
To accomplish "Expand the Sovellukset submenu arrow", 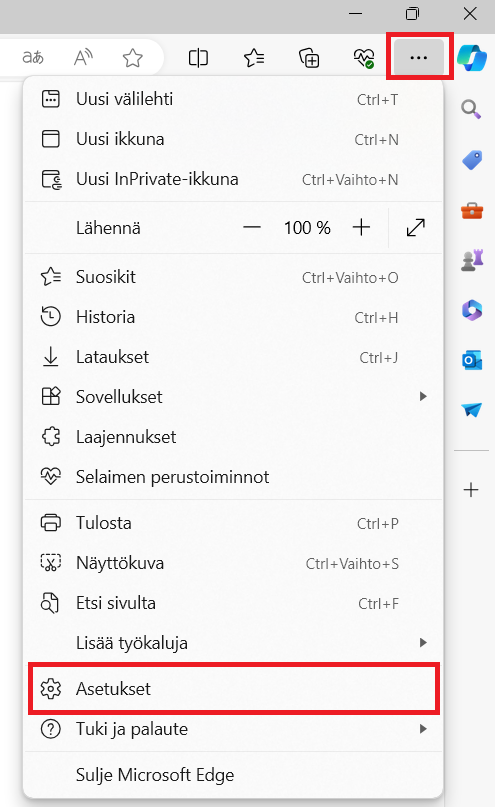I will pos(423,396).
